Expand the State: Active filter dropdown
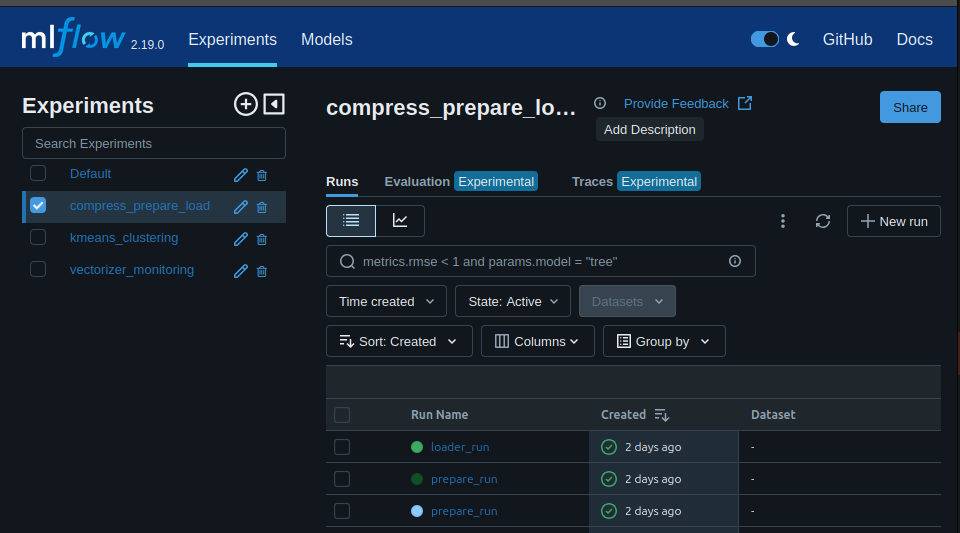This screenshot has width=960, height=533. 512,301
